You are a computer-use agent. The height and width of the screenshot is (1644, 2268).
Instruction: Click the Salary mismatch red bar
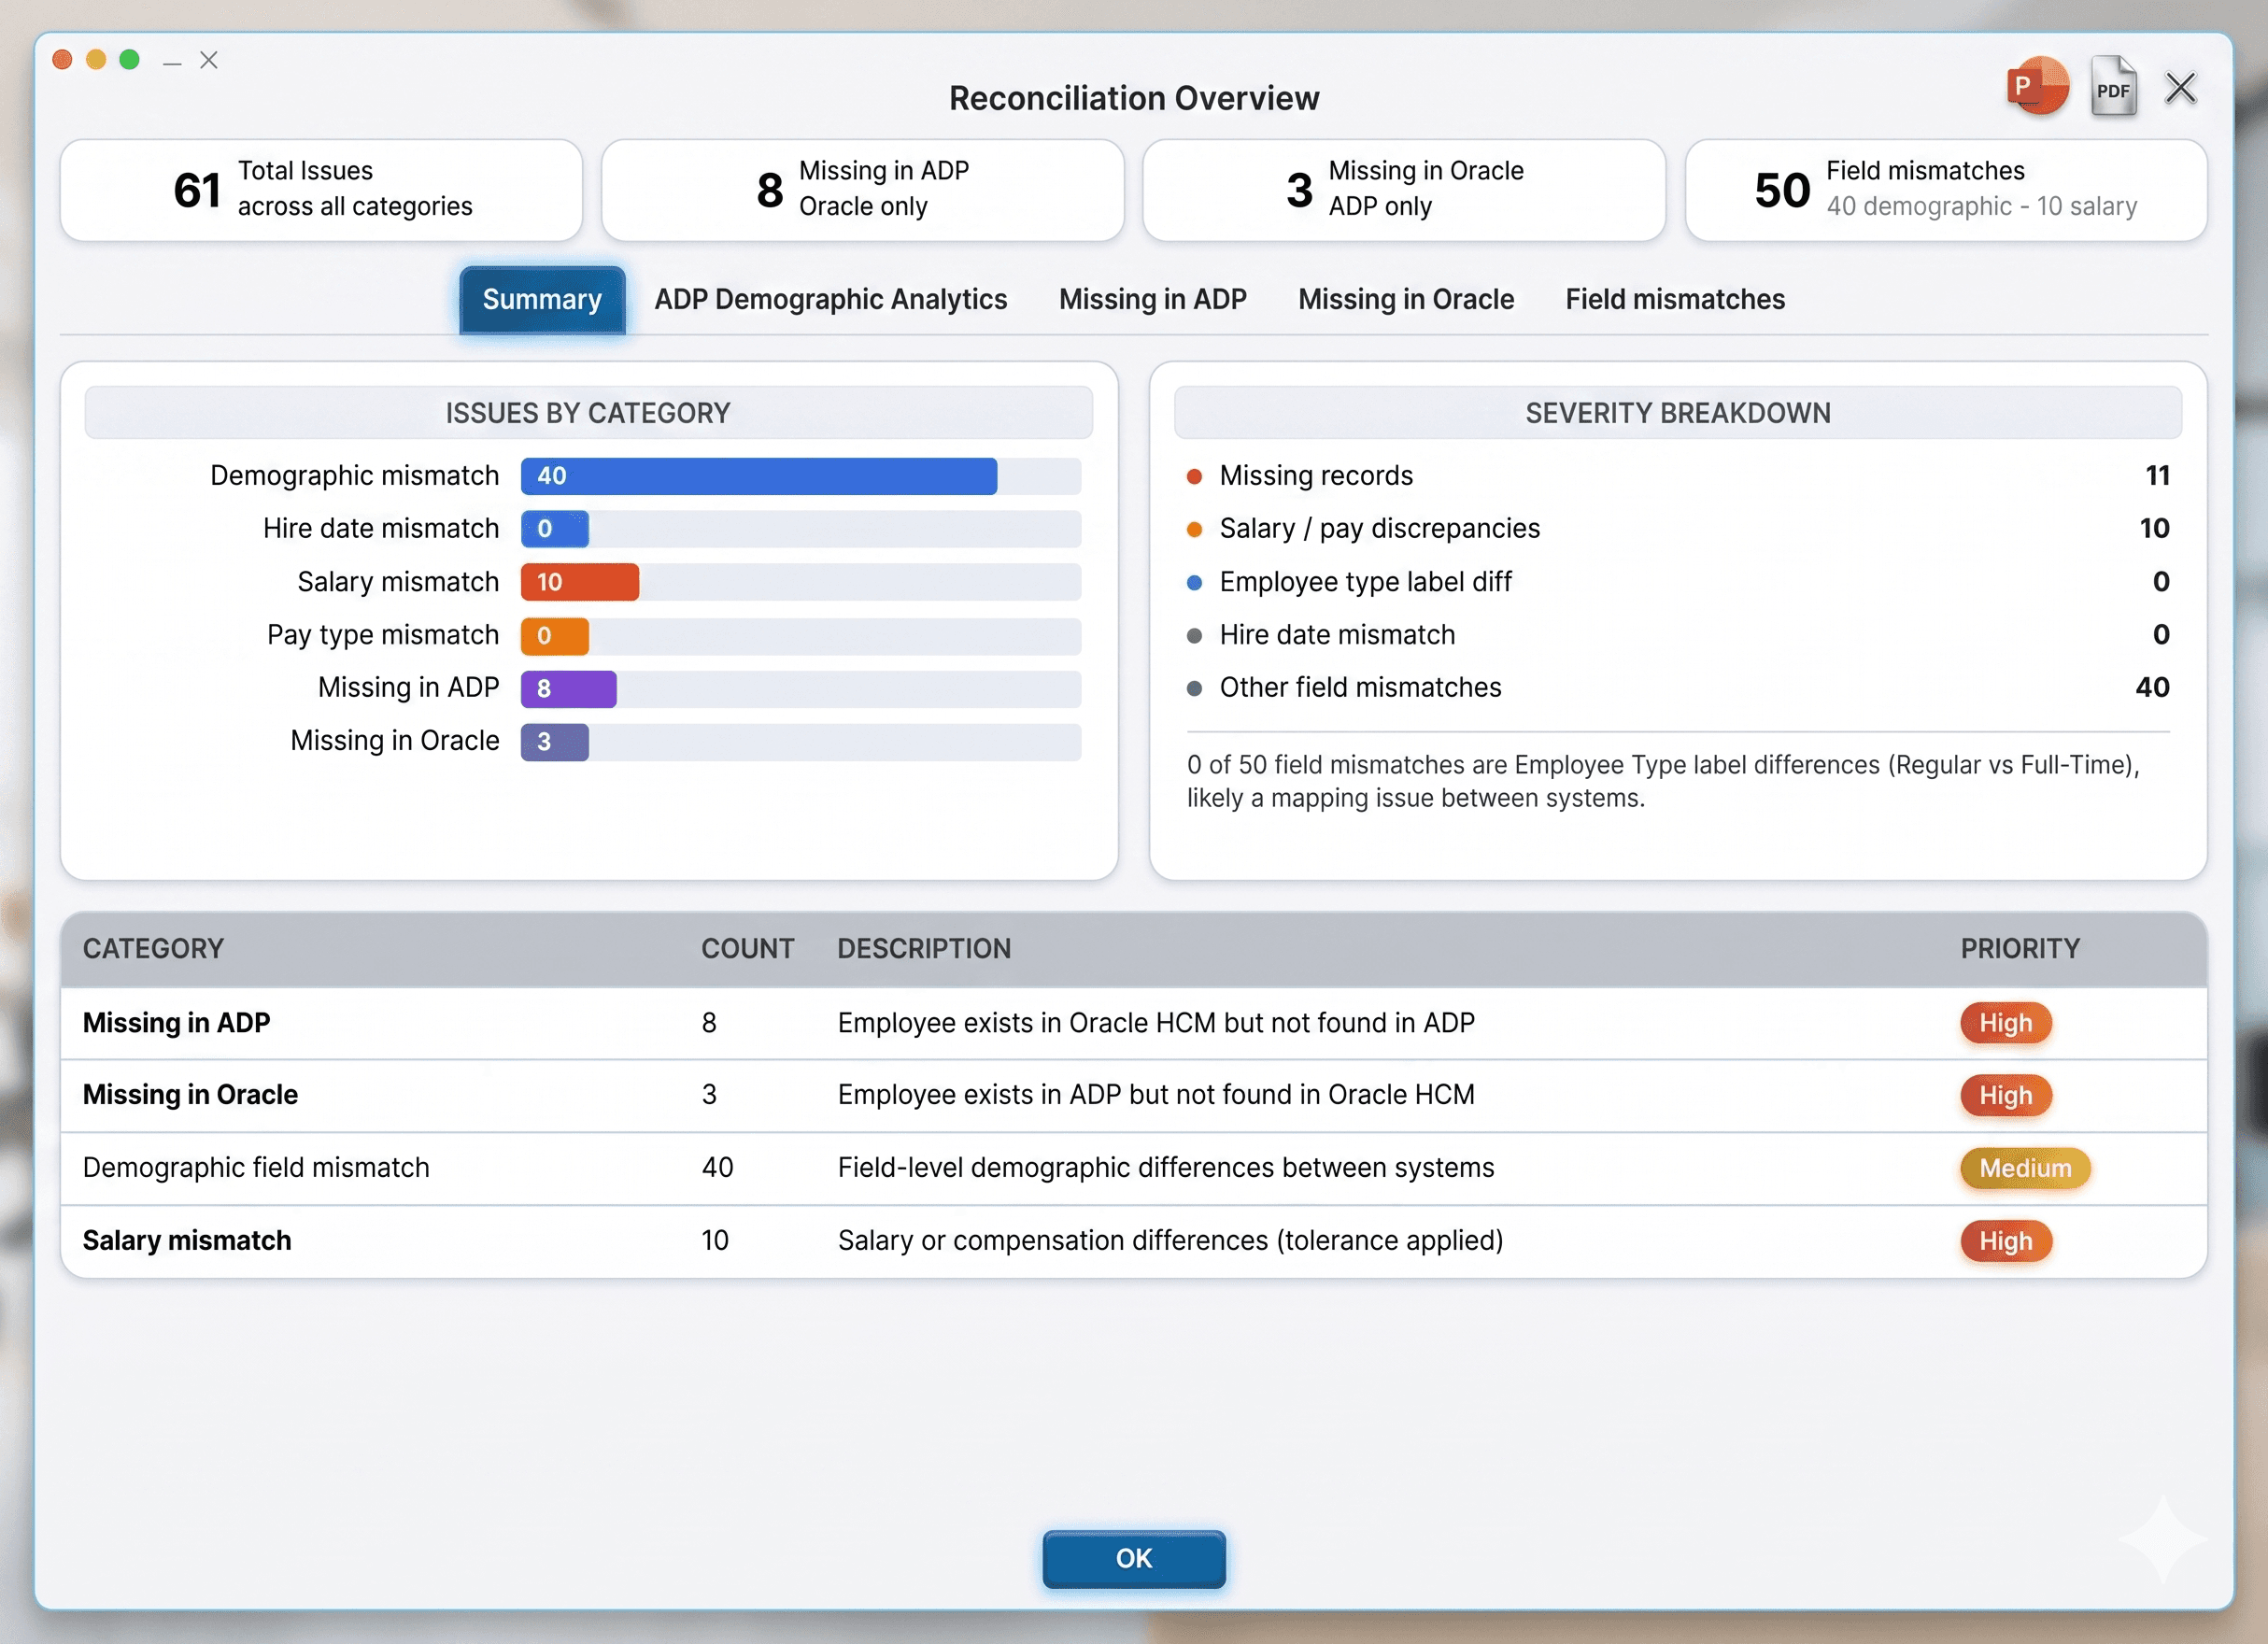click(x=579, y=582)
